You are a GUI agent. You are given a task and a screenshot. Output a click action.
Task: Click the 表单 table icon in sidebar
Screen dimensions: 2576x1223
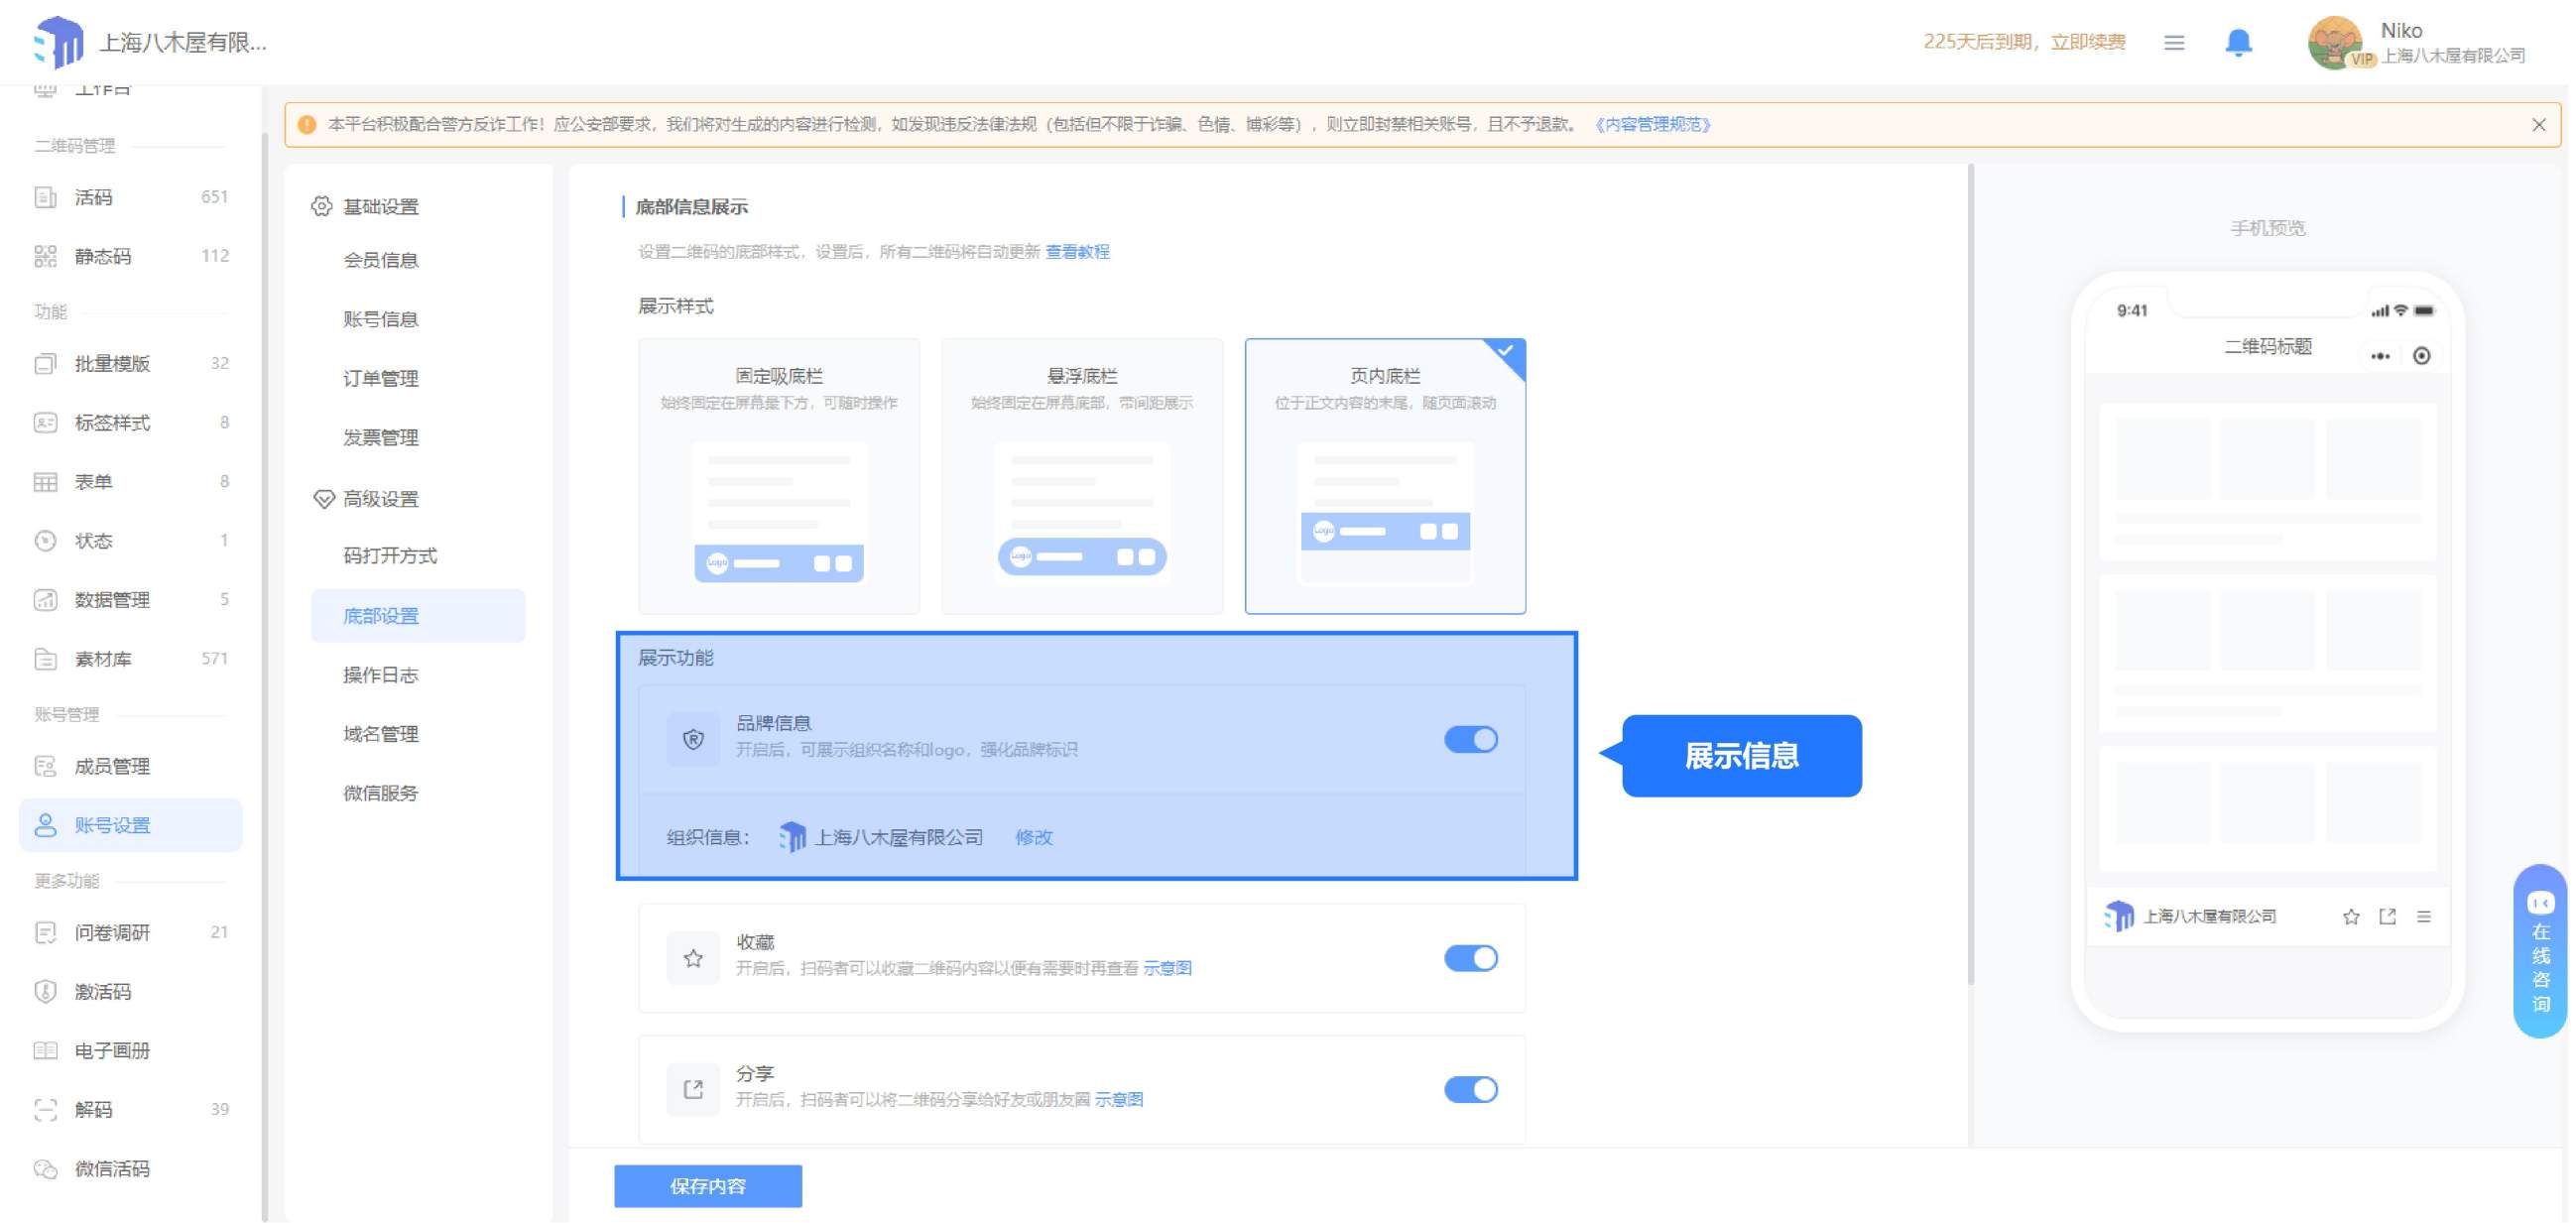pyautogui.click(x=45, y=482)
